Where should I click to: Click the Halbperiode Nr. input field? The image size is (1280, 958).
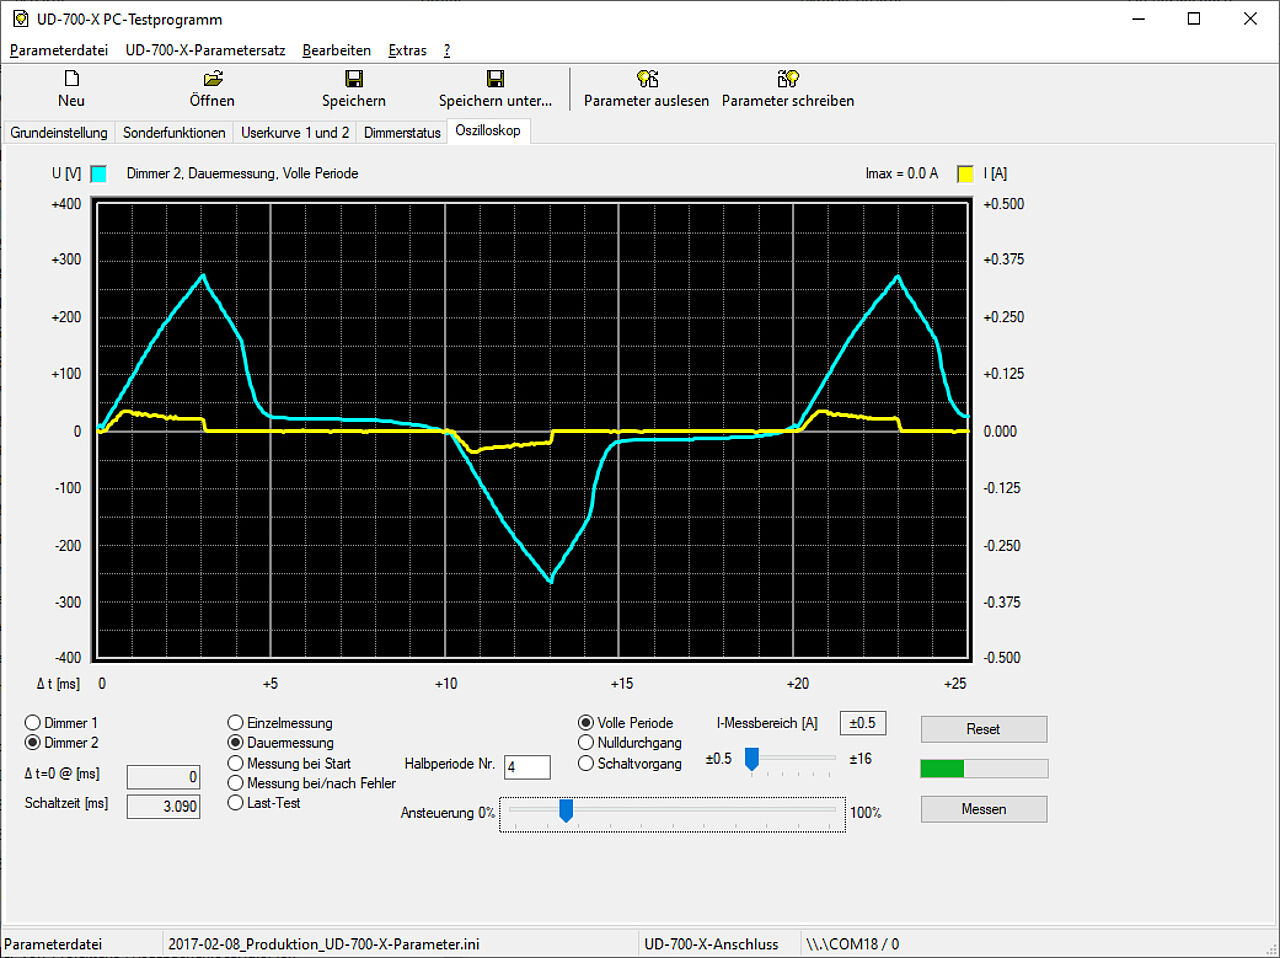click(527, 767)
